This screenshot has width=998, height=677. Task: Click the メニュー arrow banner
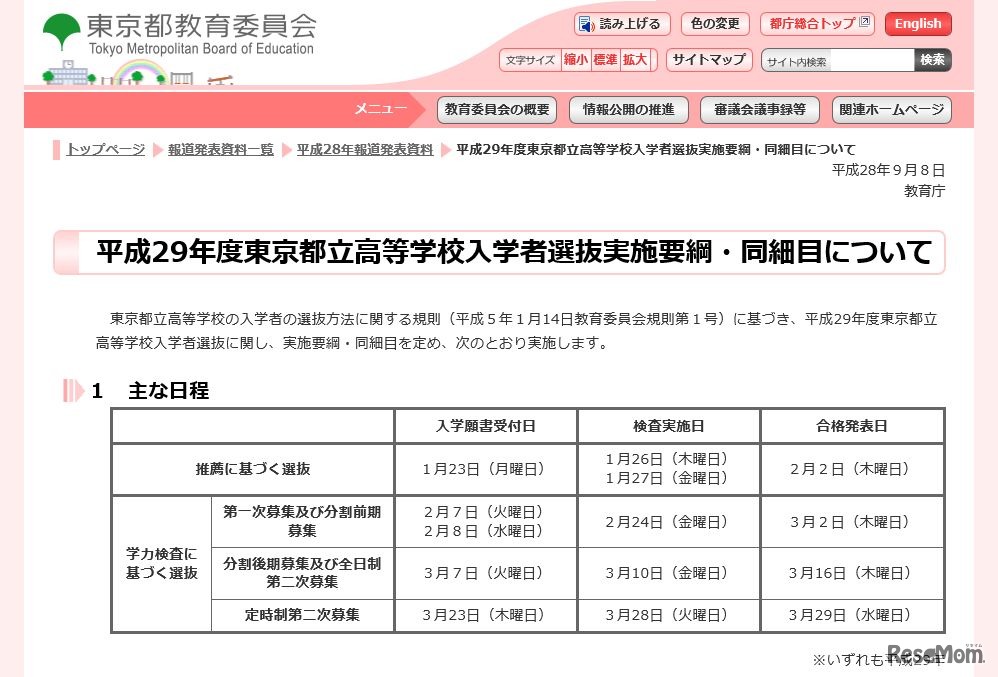tap(380, 110)
